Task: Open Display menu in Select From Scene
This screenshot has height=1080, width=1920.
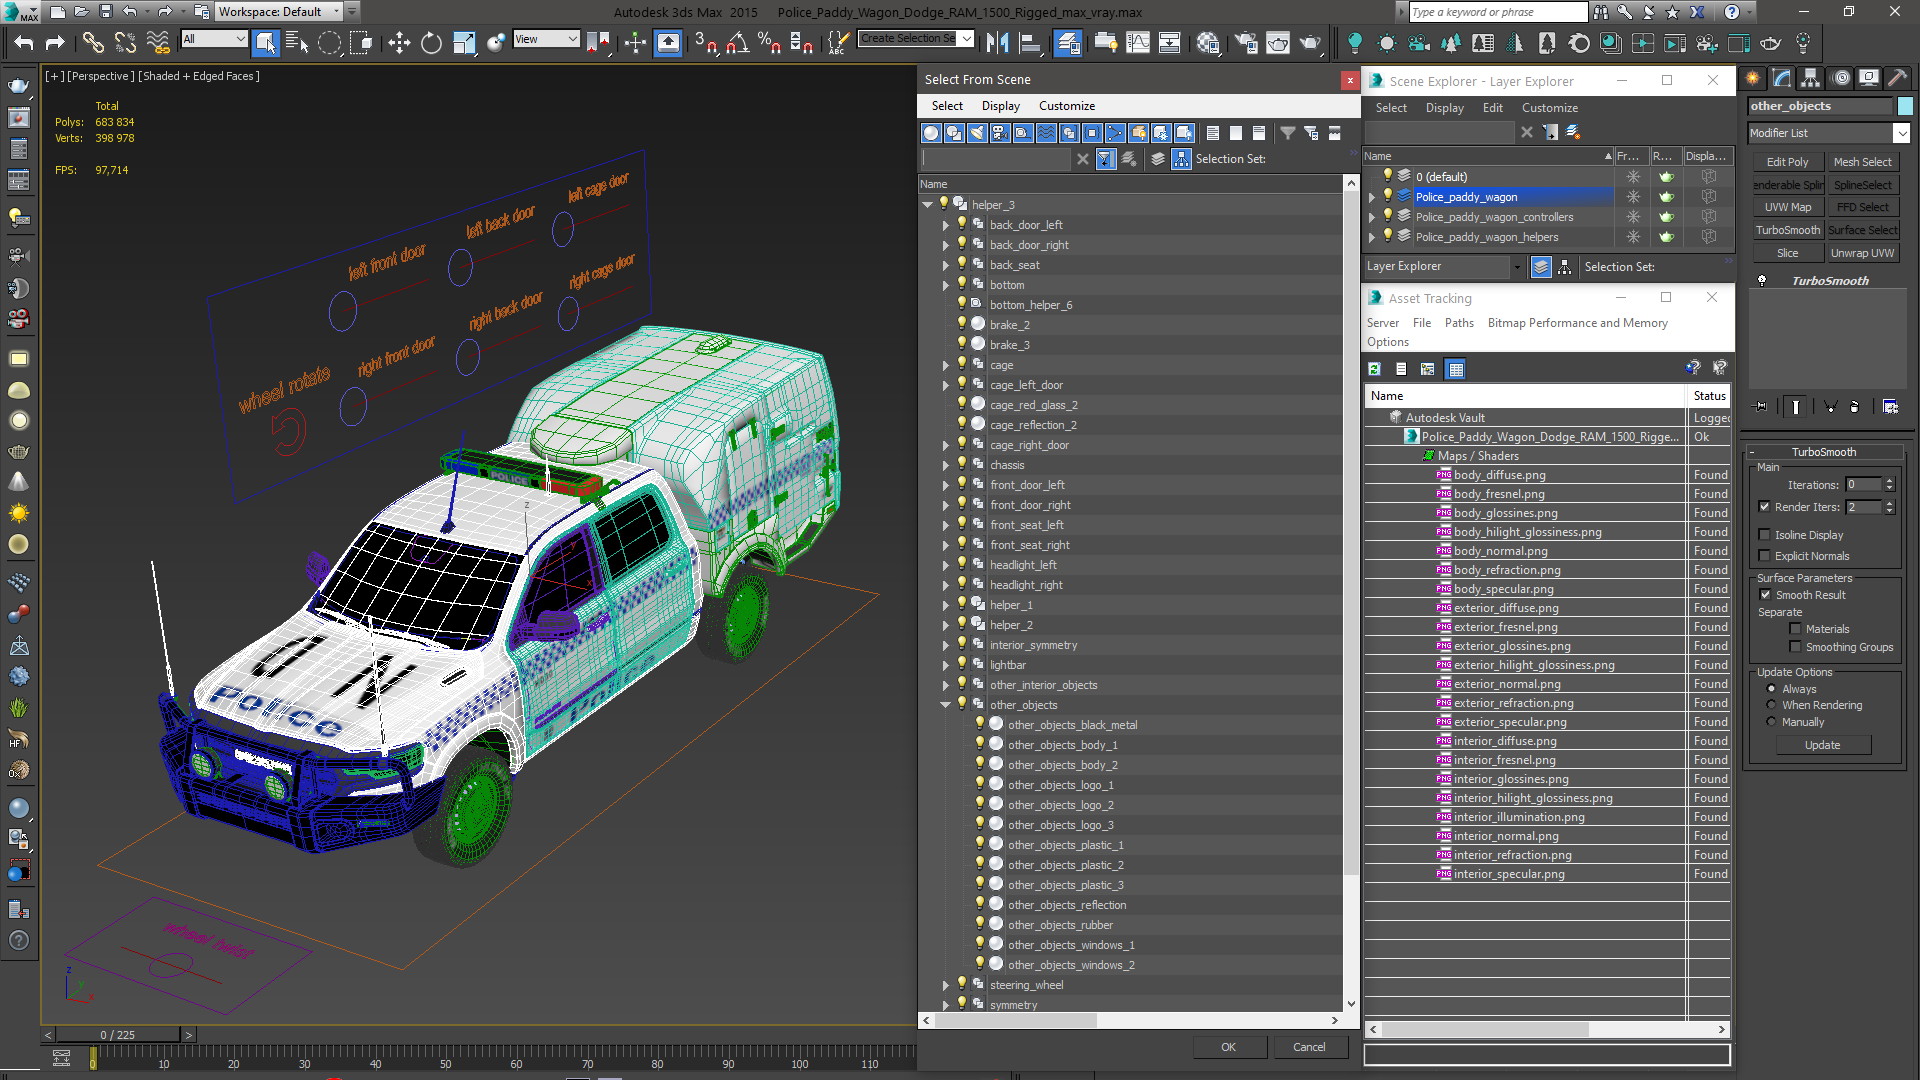Action: (x=1000, y=106)
